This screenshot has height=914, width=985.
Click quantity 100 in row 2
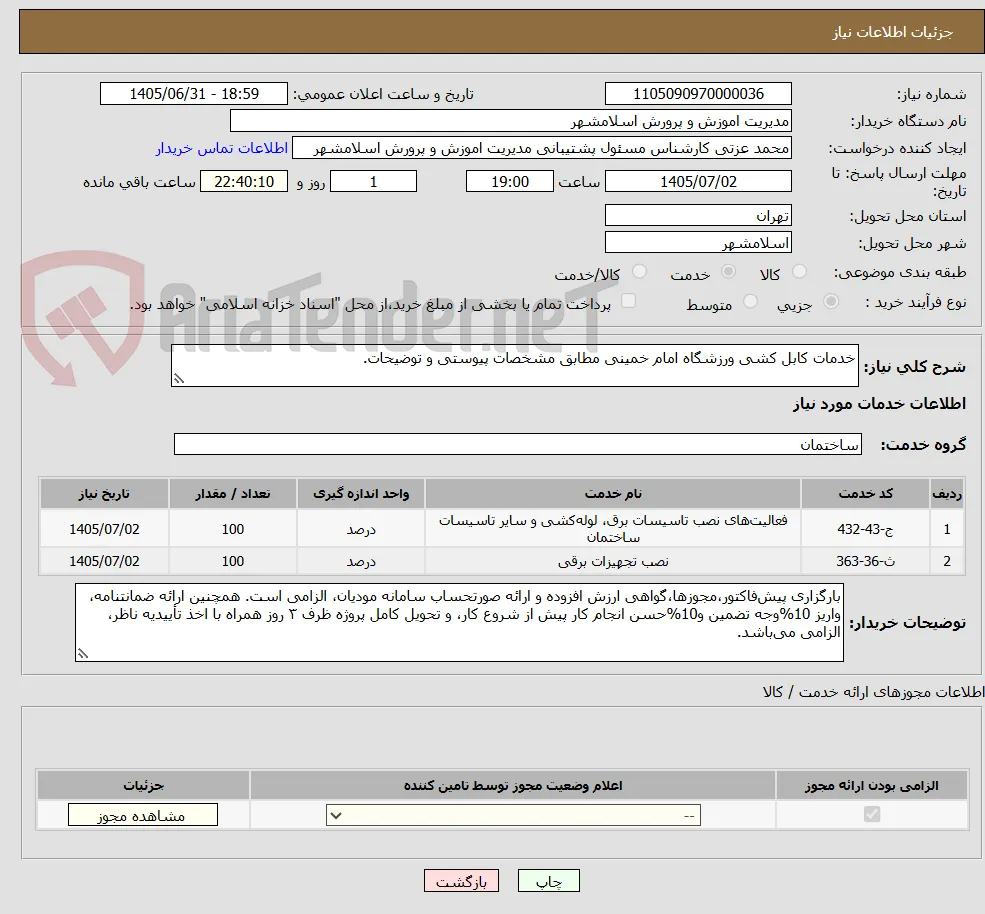click(232, 561)
